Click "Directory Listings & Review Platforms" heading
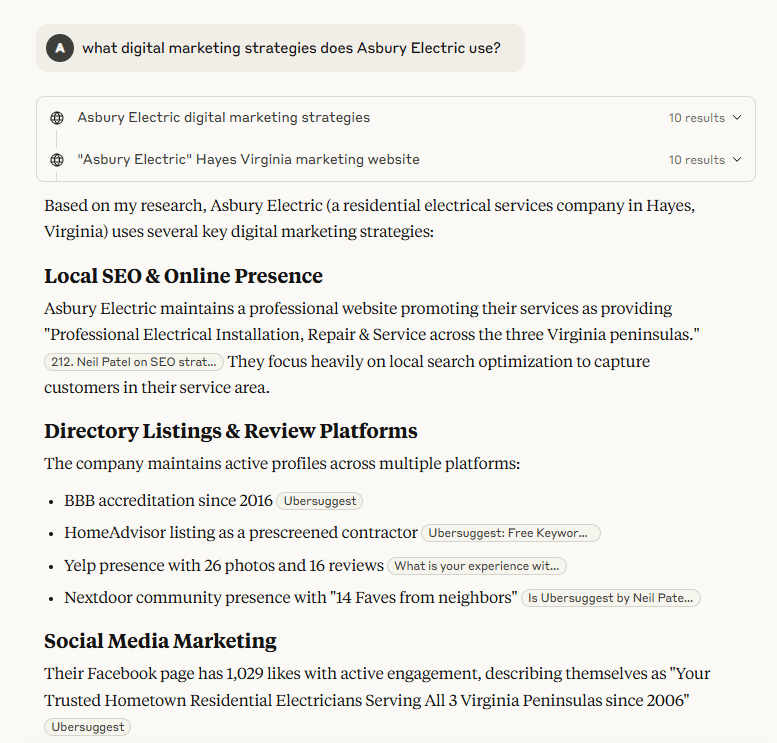The image size is (777, 743). [x=231, y=431]
